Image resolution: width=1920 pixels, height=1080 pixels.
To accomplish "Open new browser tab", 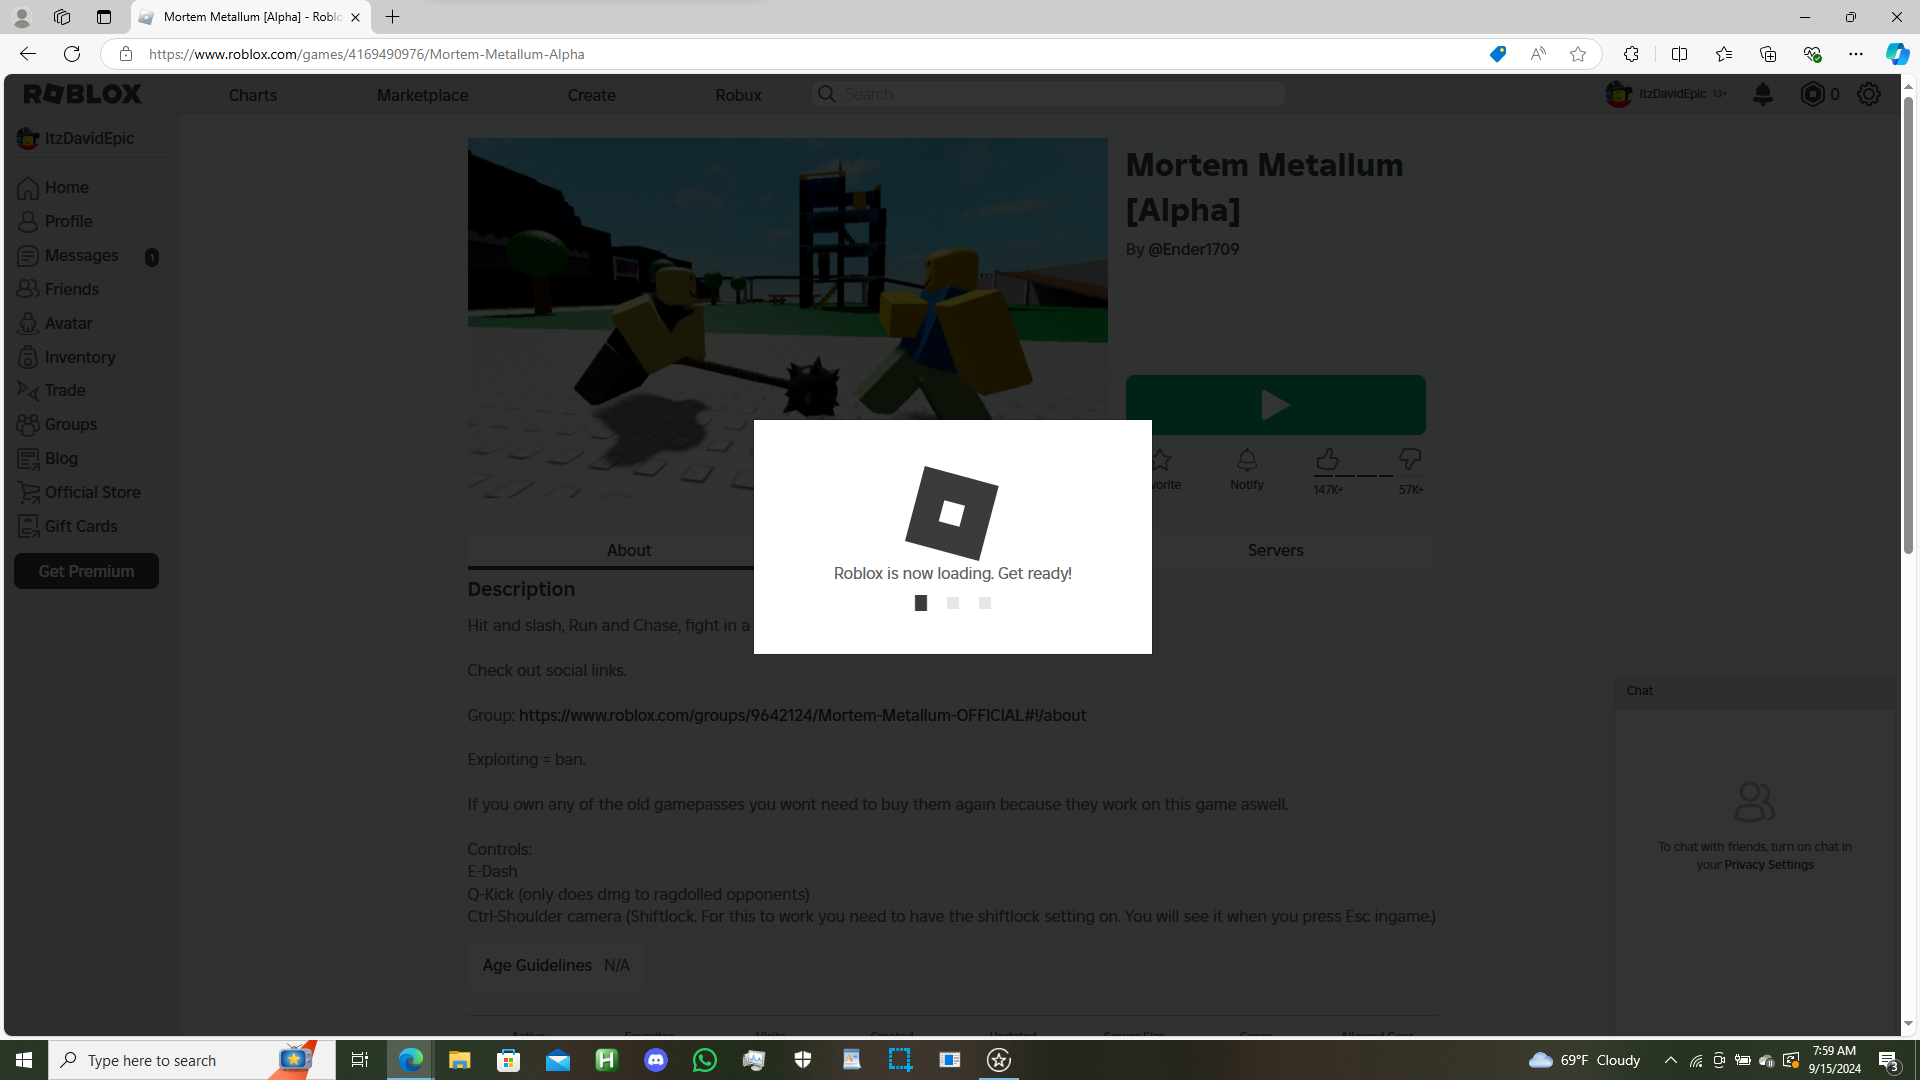I will pos(393,17).
